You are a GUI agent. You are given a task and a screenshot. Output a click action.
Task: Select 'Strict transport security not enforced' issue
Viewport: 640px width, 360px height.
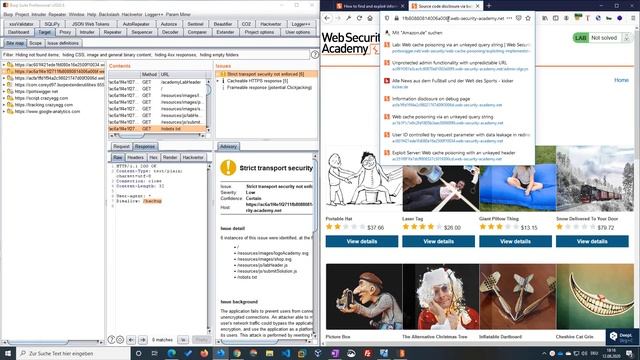click(266, 74)
